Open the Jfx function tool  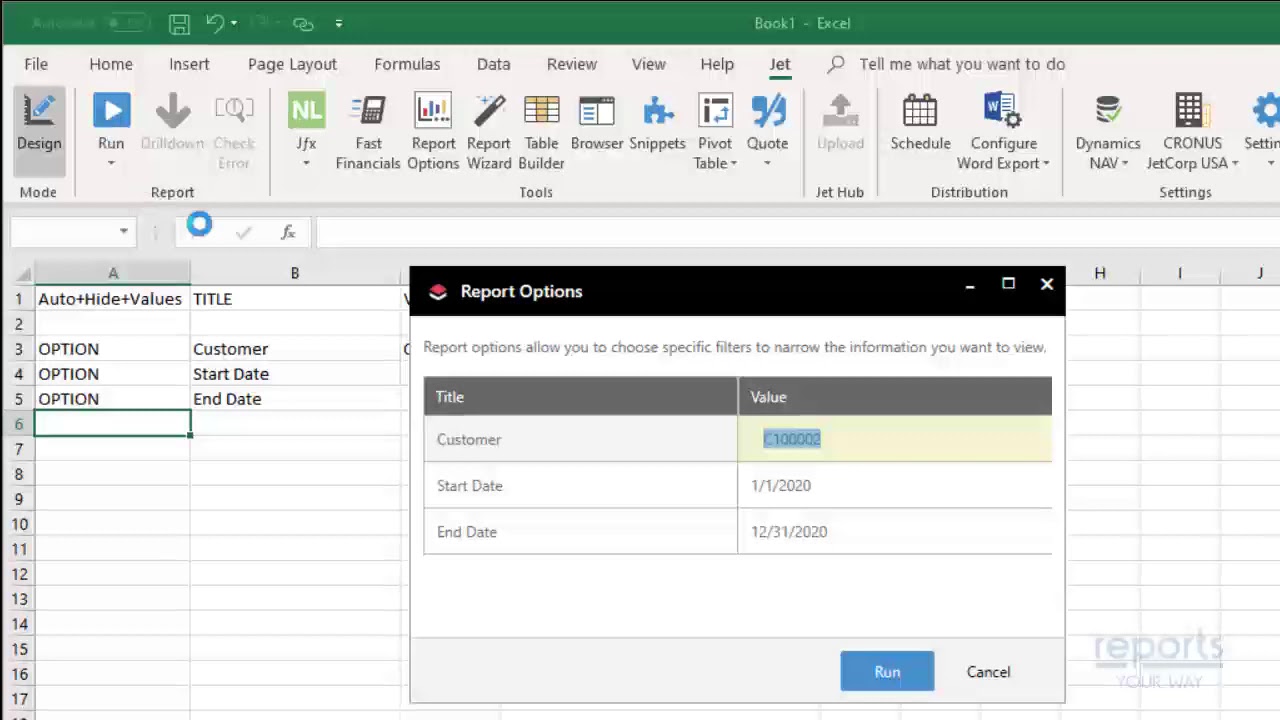click(306, 110)
